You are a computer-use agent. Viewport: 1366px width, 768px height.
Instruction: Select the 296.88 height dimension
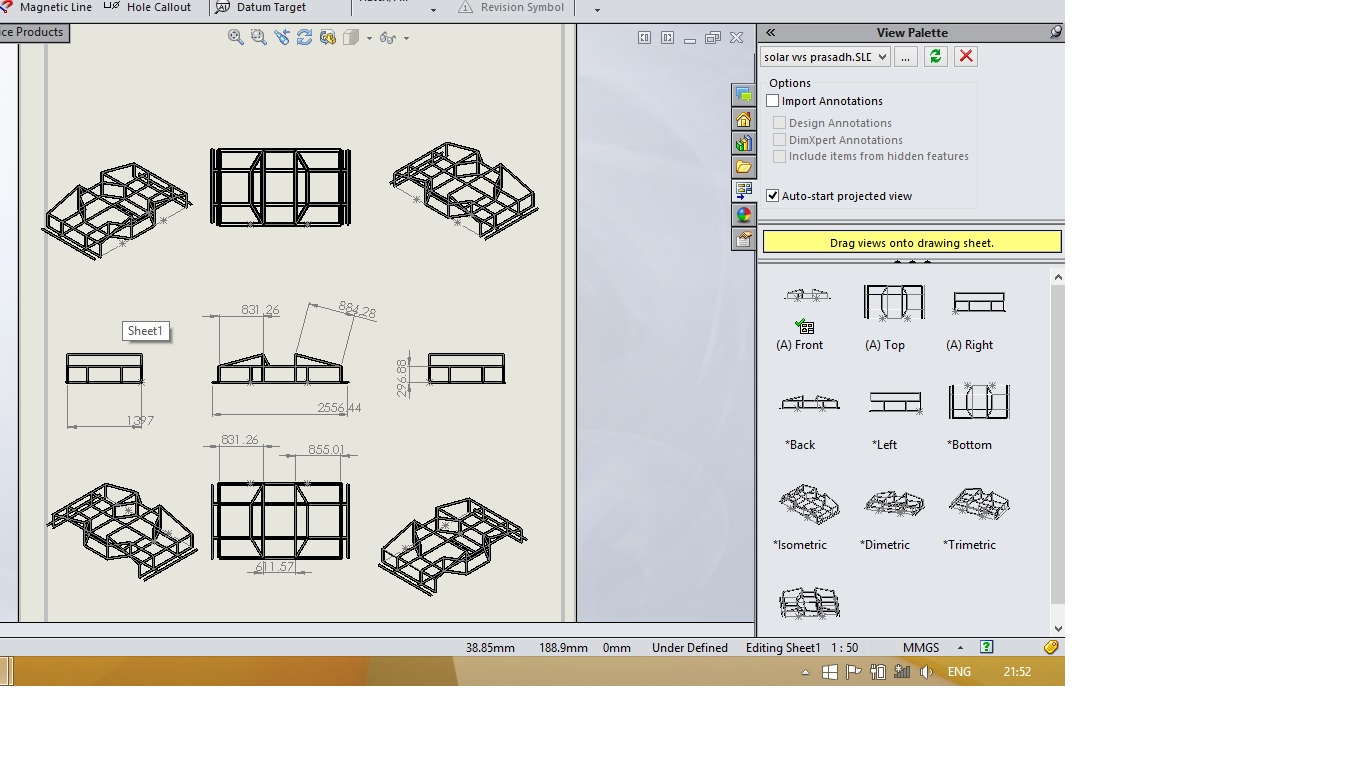point(402,379)
